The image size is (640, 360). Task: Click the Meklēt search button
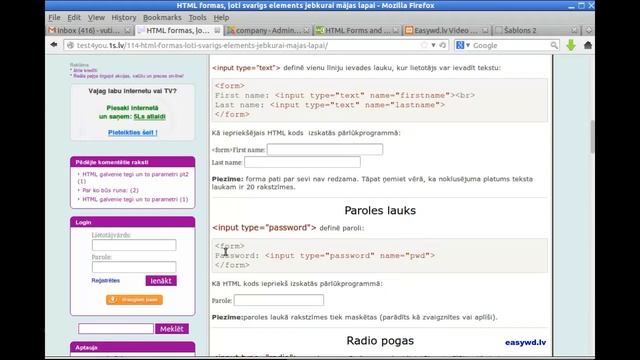point(172,329)
